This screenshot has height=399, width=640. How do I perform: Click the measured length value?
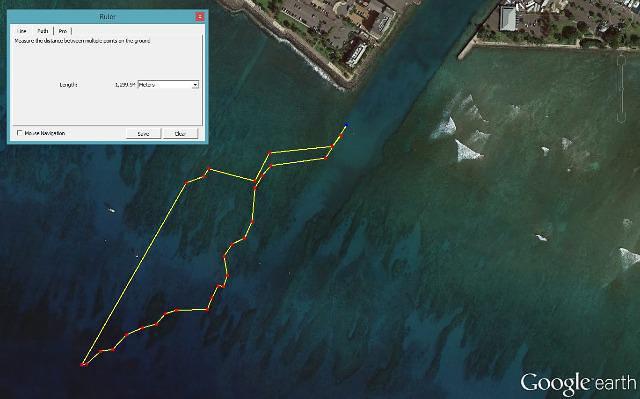click(125, 85)
